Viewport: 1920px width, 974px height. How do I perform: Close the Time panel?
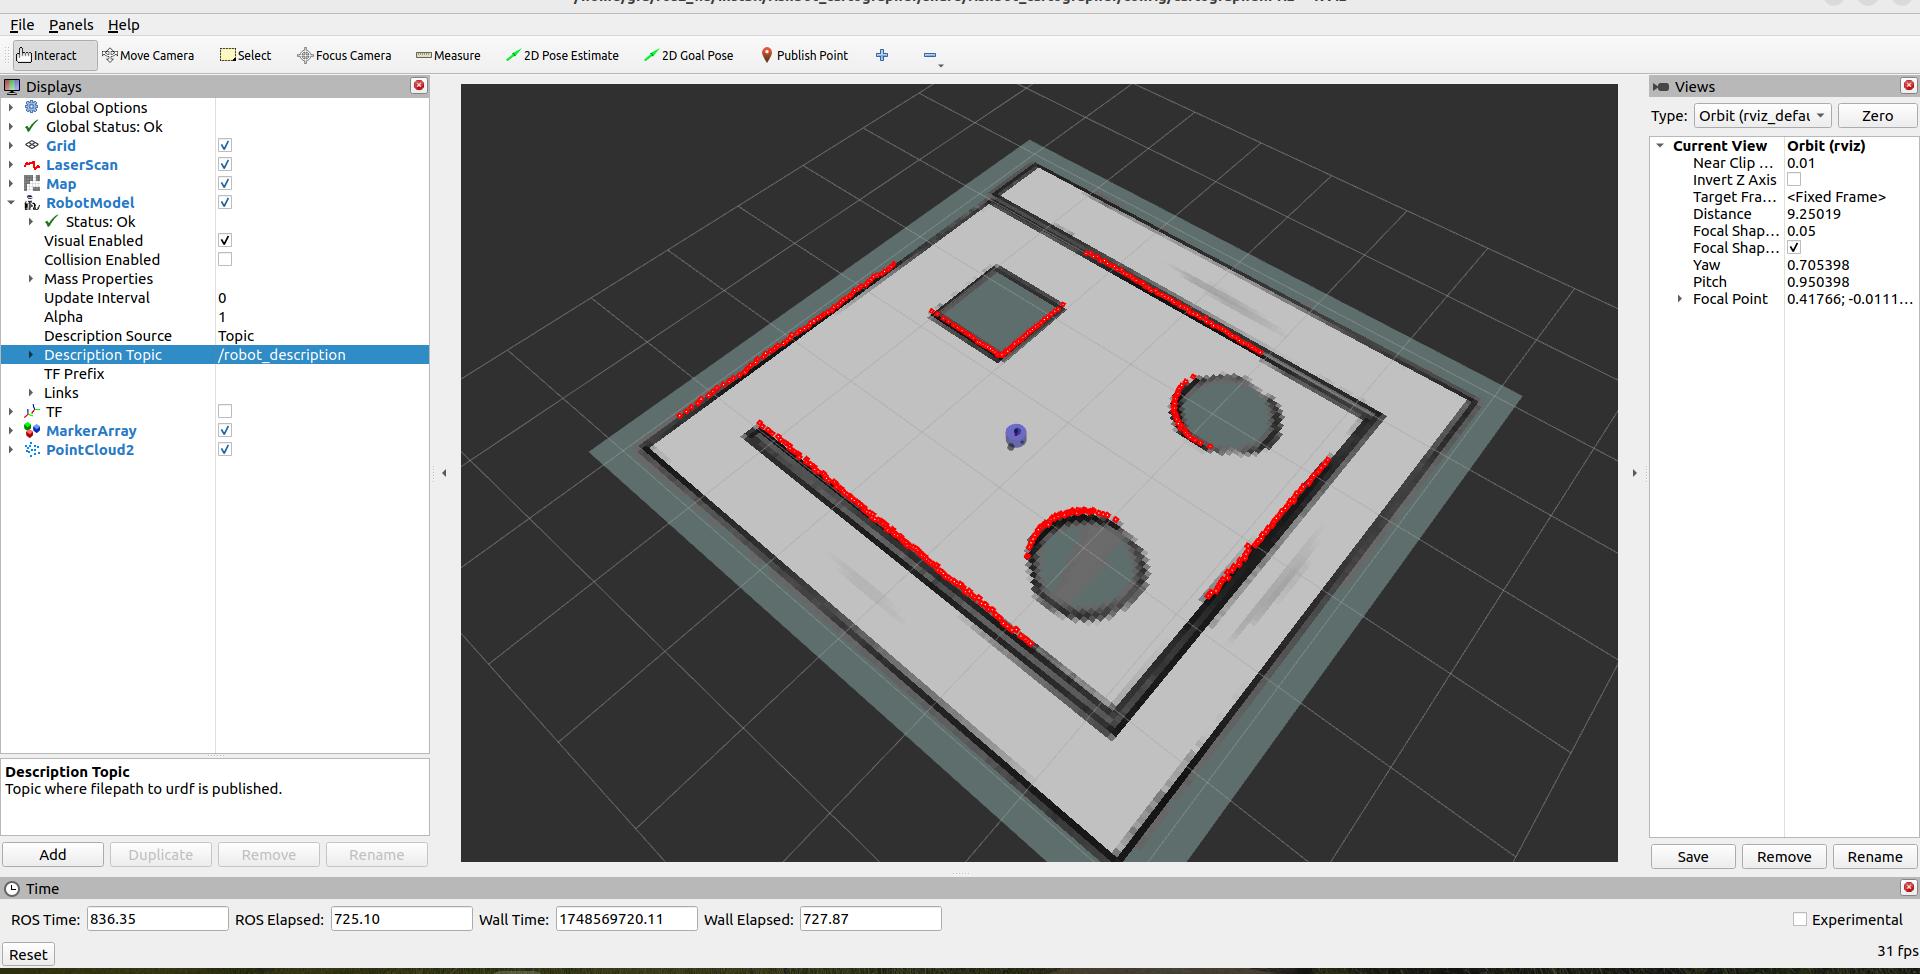tap(1908, 888)
